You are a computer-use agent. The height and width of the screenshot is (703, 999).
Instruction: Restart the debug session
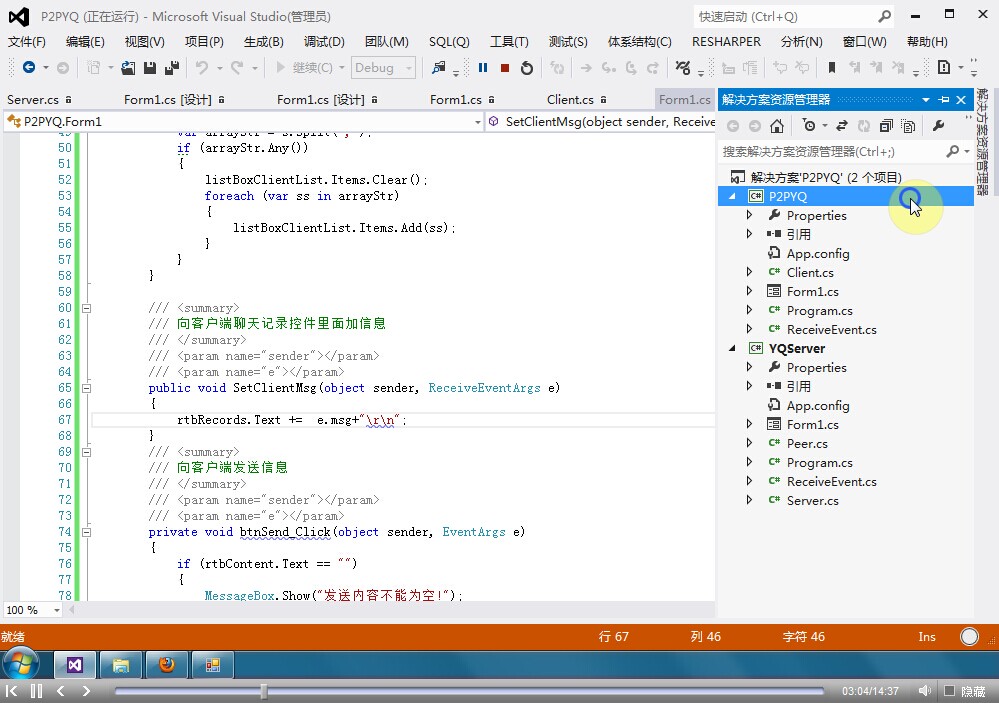(527, 68)
